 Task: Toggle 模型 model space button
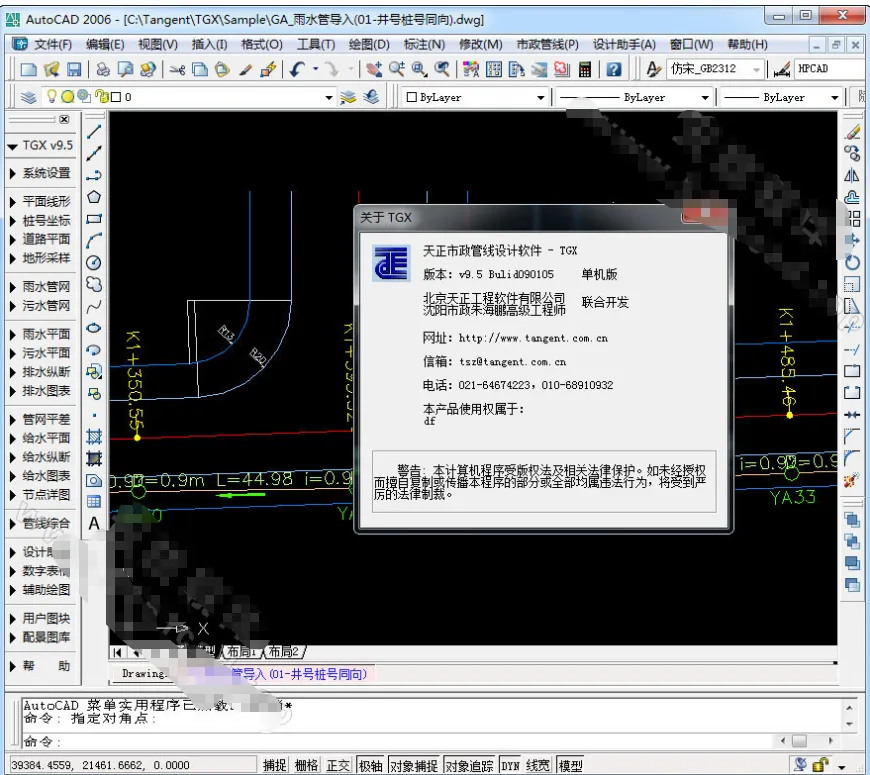[x=570, y=766]
